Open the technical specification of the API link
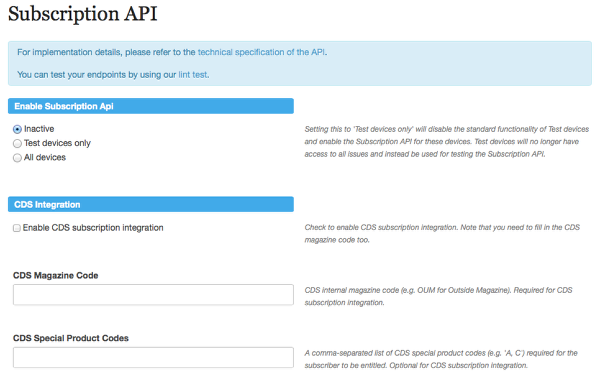 click(x=261, y=52)
